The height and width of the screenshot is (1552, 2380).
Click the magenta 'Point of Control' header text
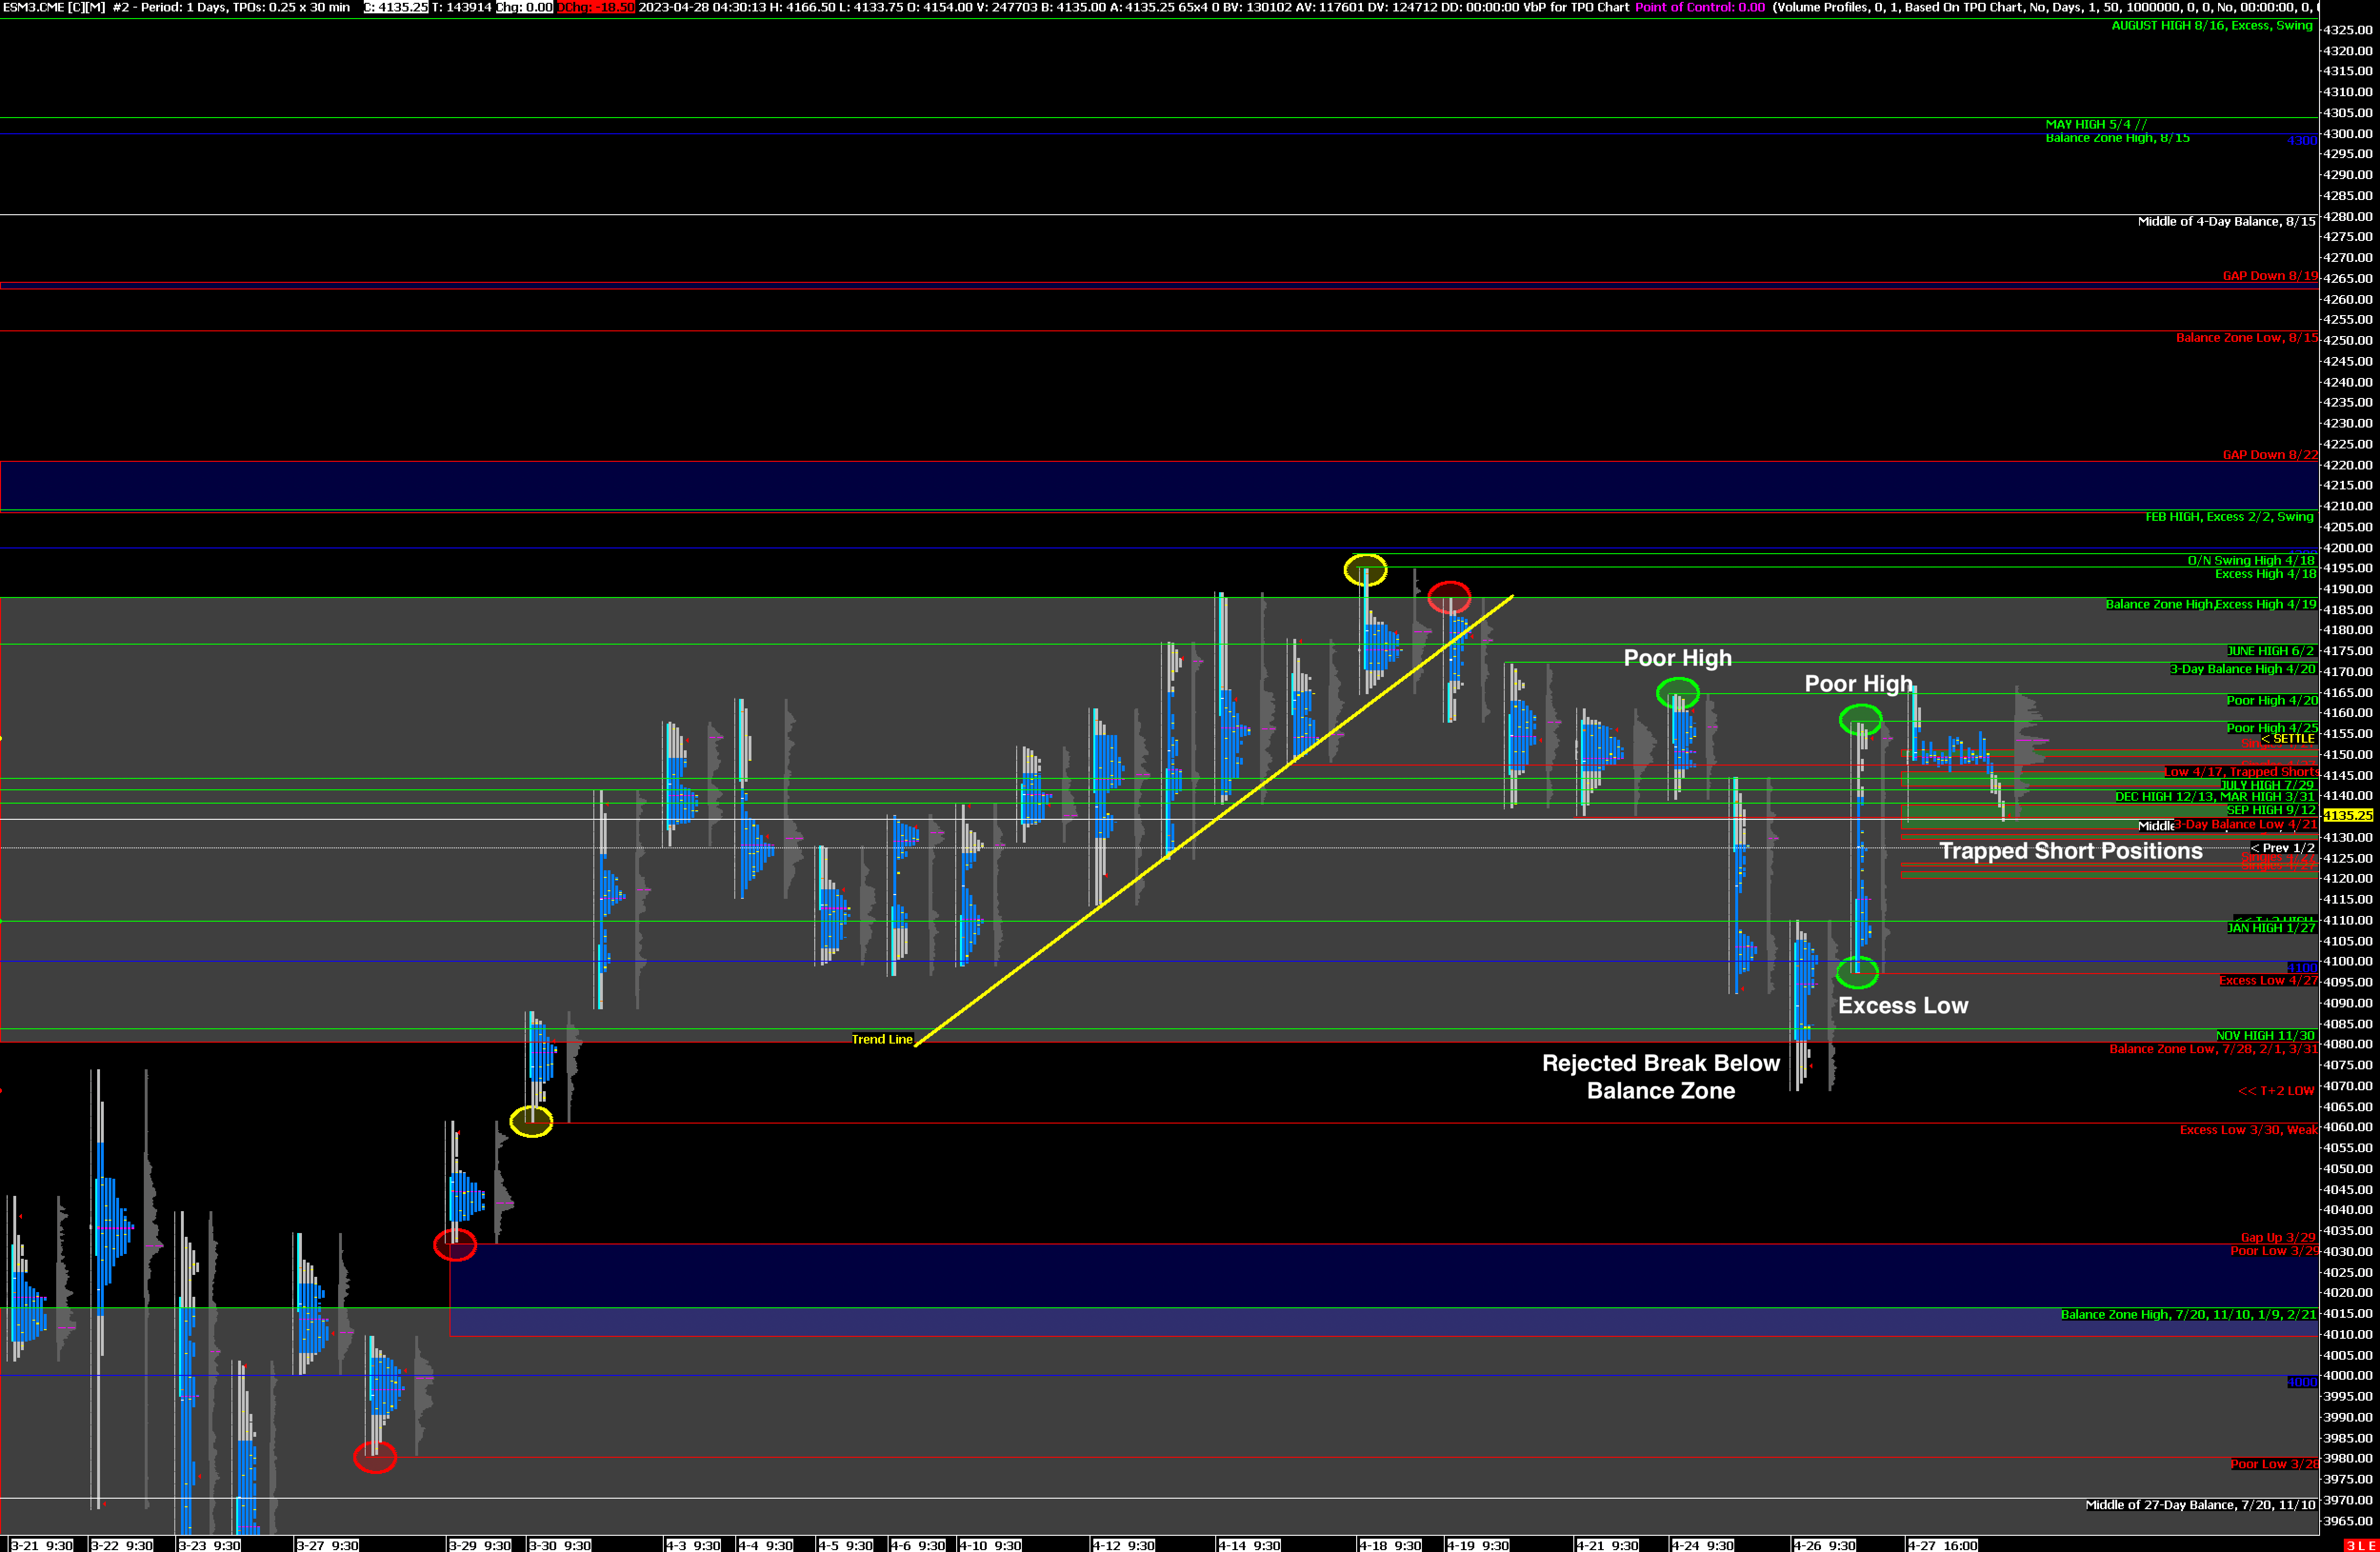(x=1699, y=7)
